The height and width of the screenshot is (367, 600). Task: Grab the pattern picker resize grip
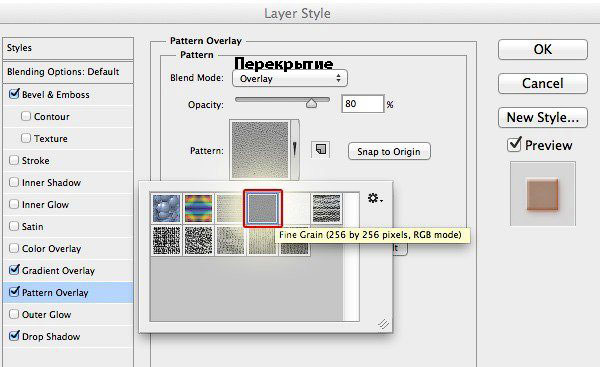click(383, 324)
